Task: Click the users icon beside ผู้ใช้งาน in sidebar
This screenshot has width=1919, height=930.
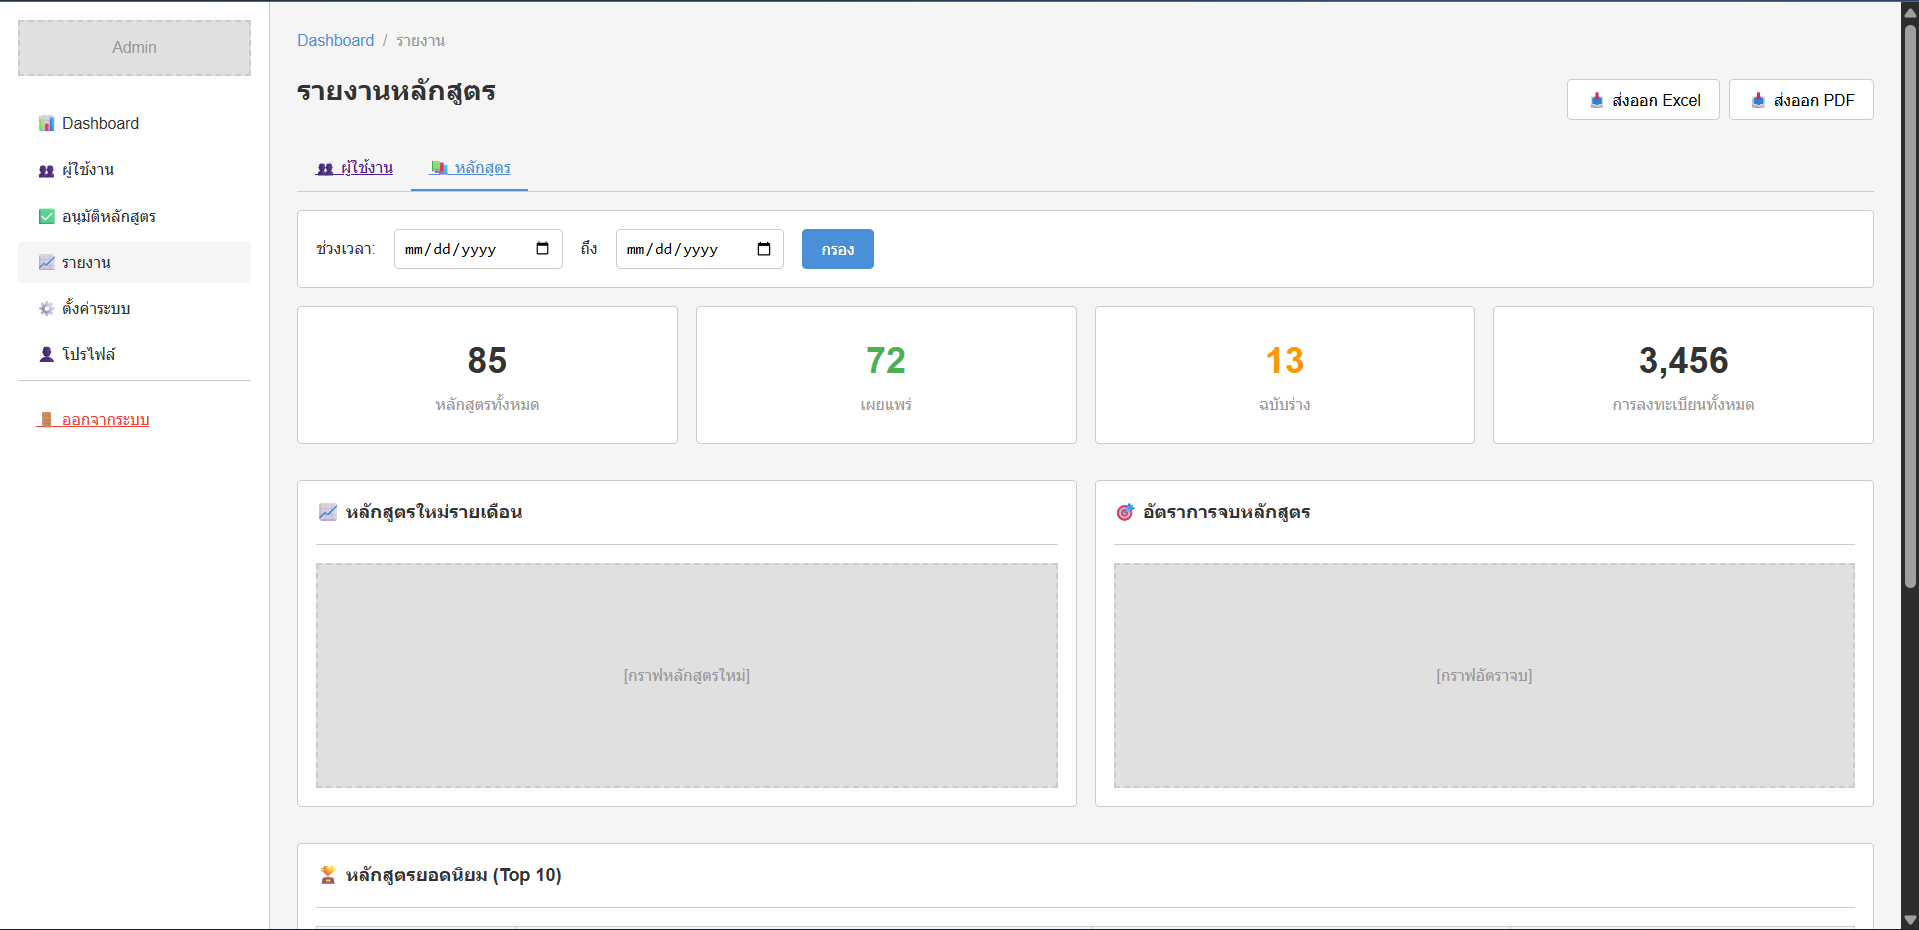Action: (x=46, y=170)
